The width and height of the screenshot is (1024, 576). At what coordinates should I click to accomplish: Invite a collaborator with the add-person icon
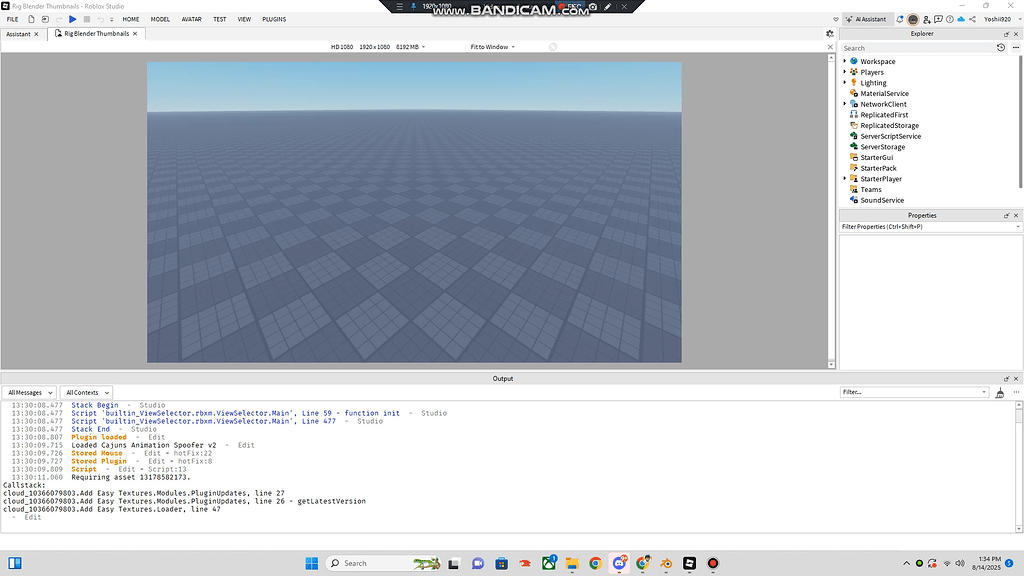coord(926,19)
